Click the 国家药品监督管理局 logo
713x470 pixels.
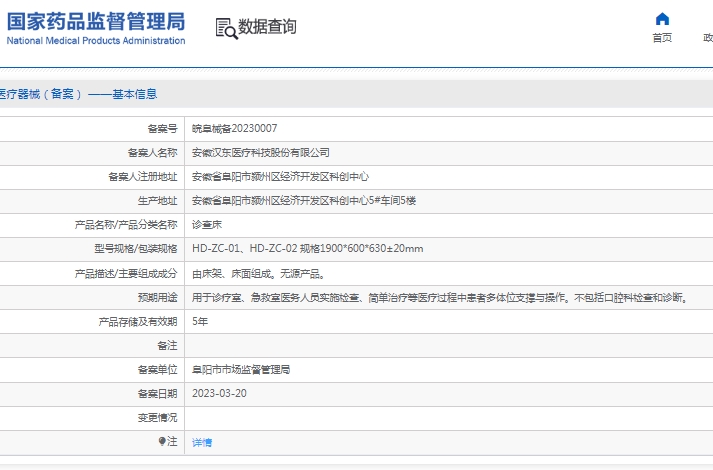click(96, 21)
